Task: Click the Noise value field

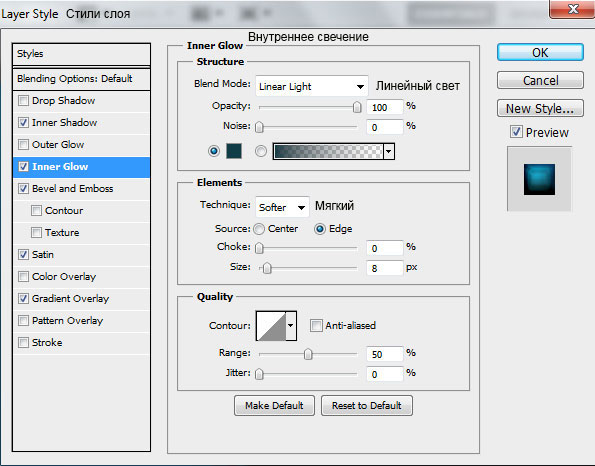Action: click(x=385, y=127)
